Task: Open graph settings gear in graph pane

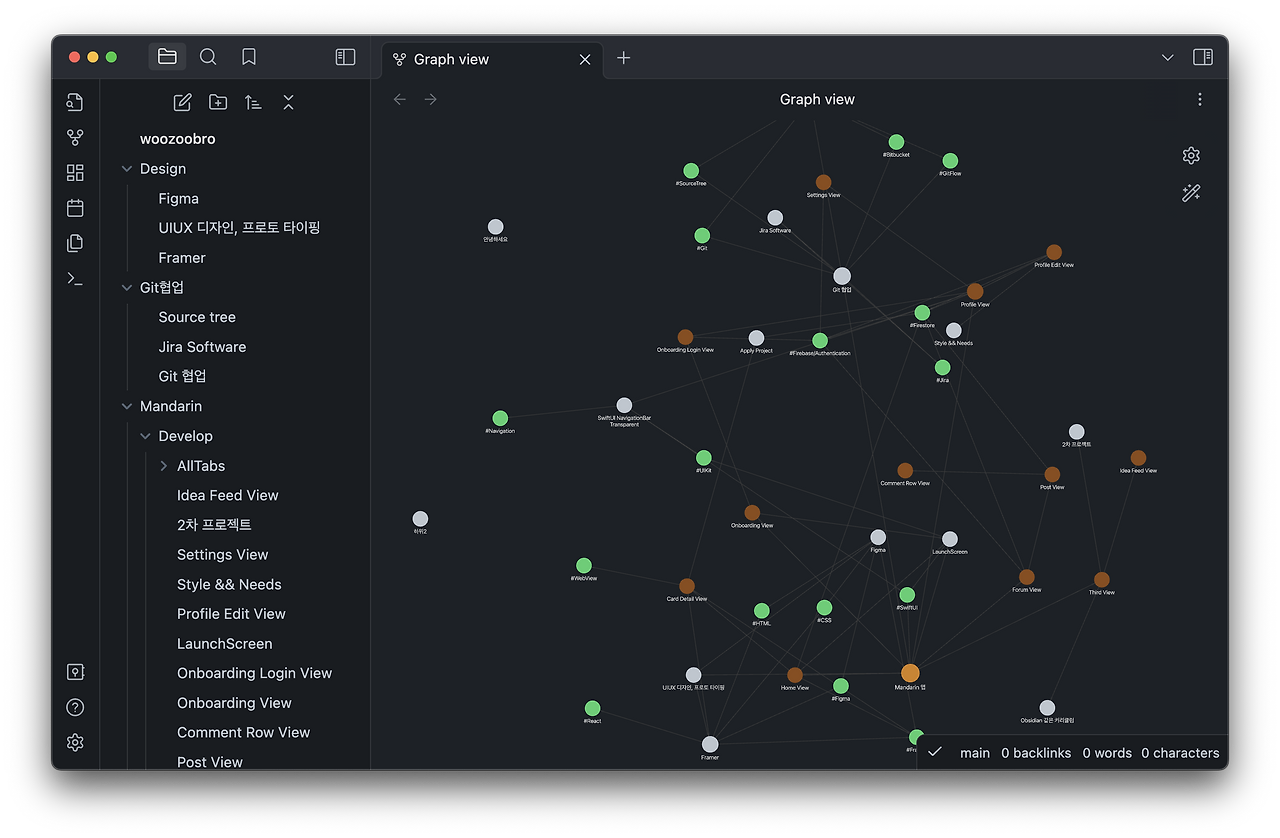Action: (x=1191, y=155)
